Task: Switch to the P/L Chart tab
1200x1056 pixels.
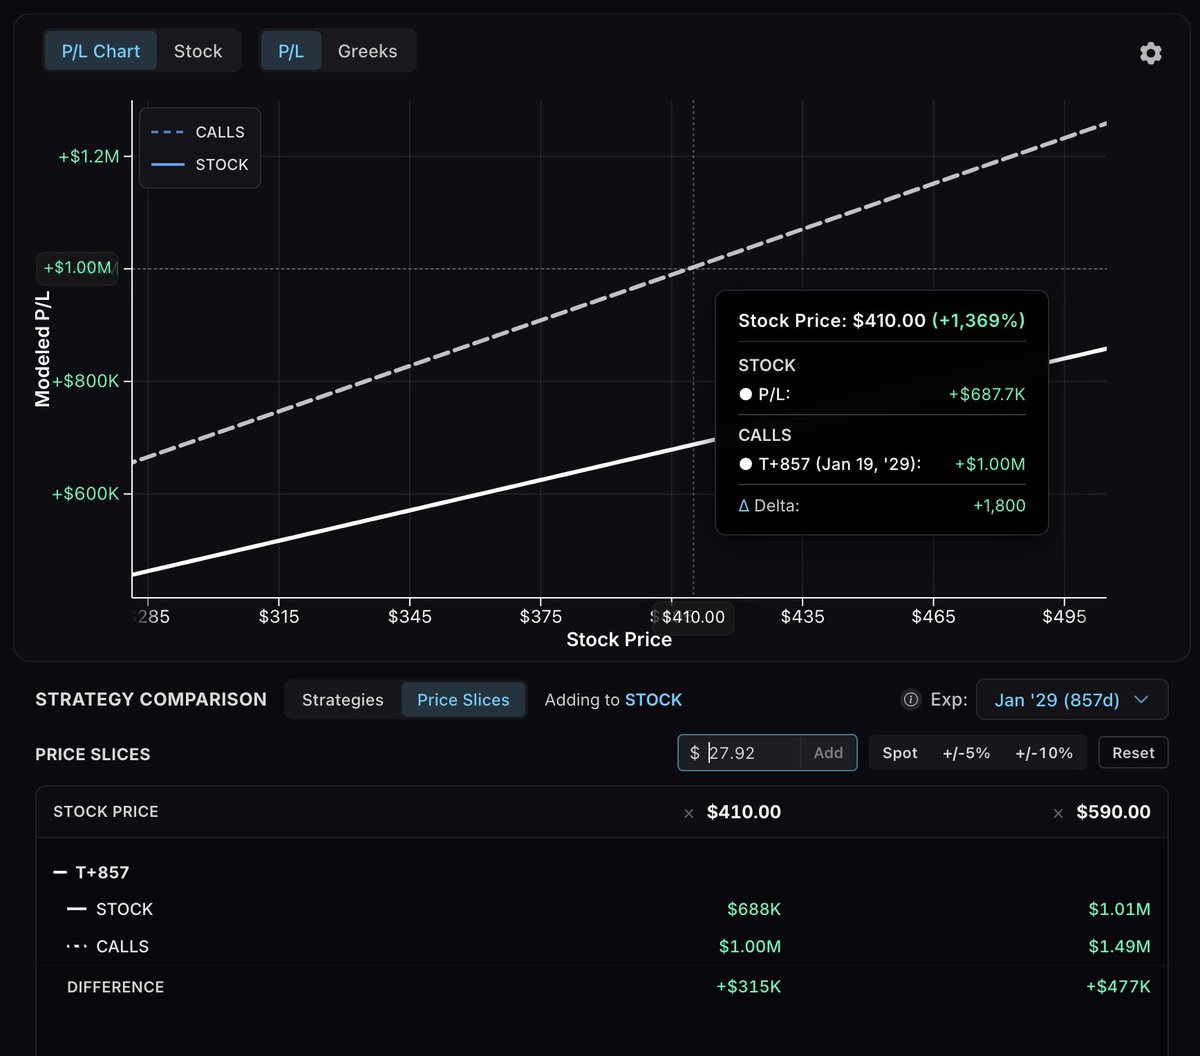Action: [101, 51]
